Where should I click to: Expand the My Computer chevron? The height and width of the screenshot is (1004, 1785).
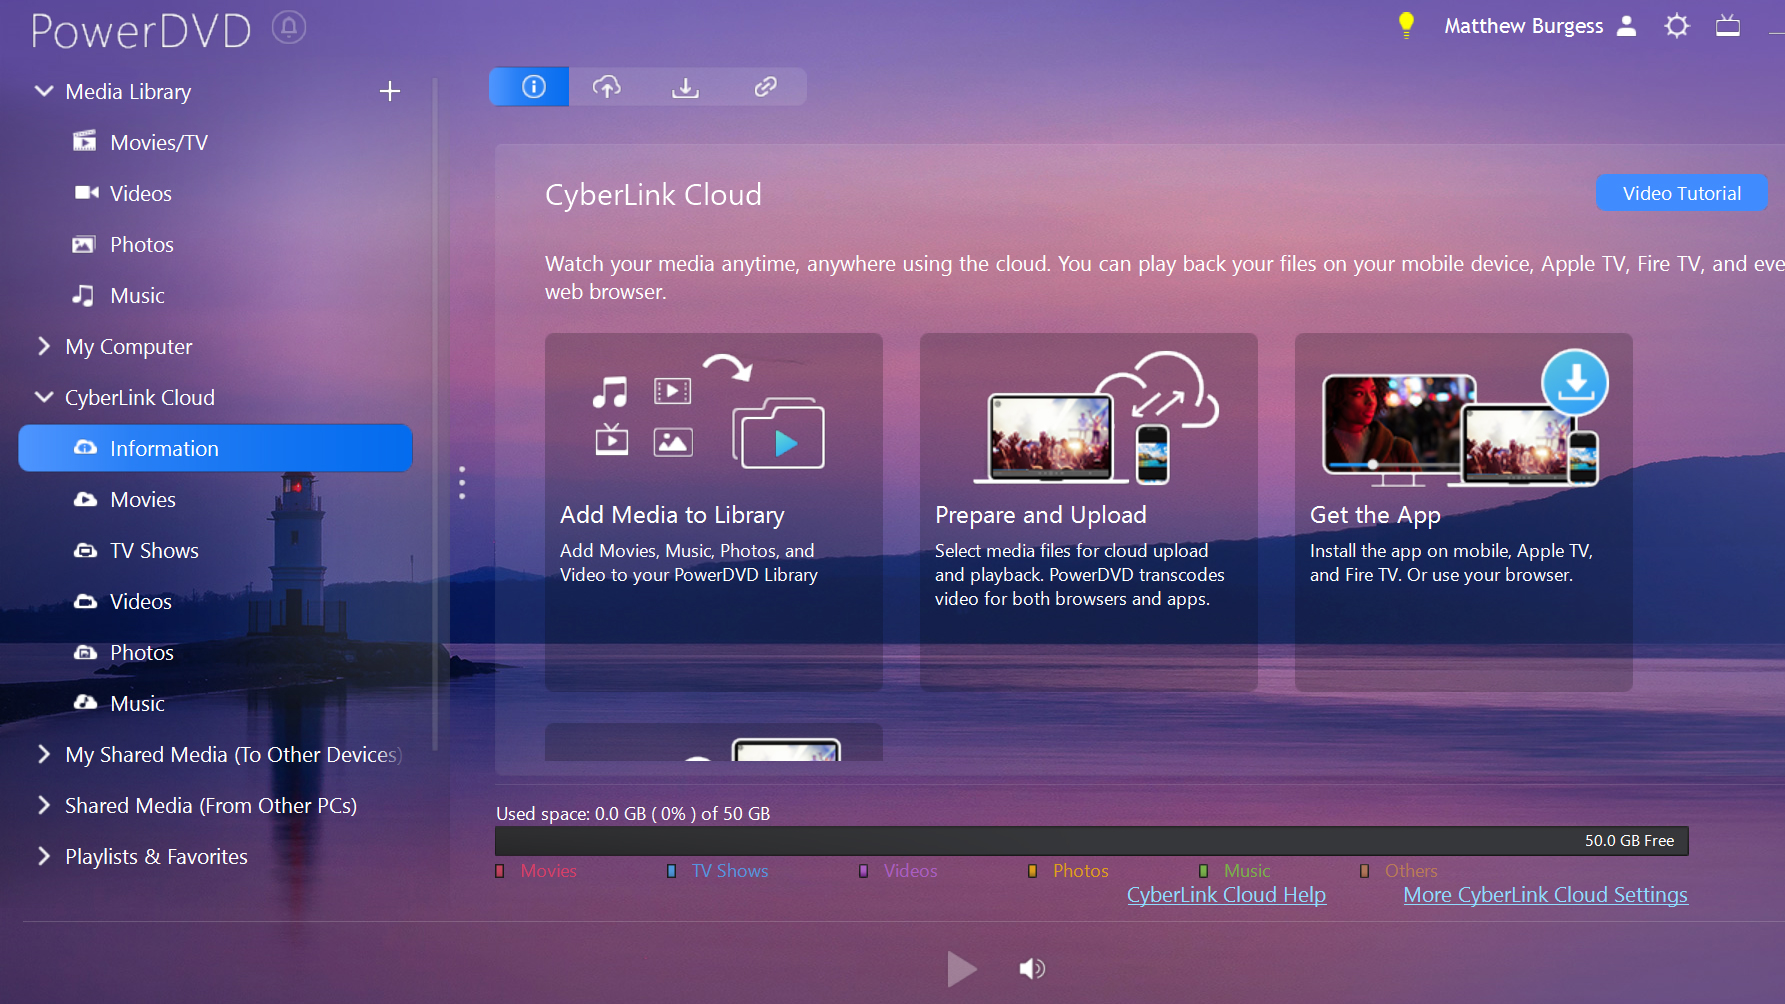[43, 346]
